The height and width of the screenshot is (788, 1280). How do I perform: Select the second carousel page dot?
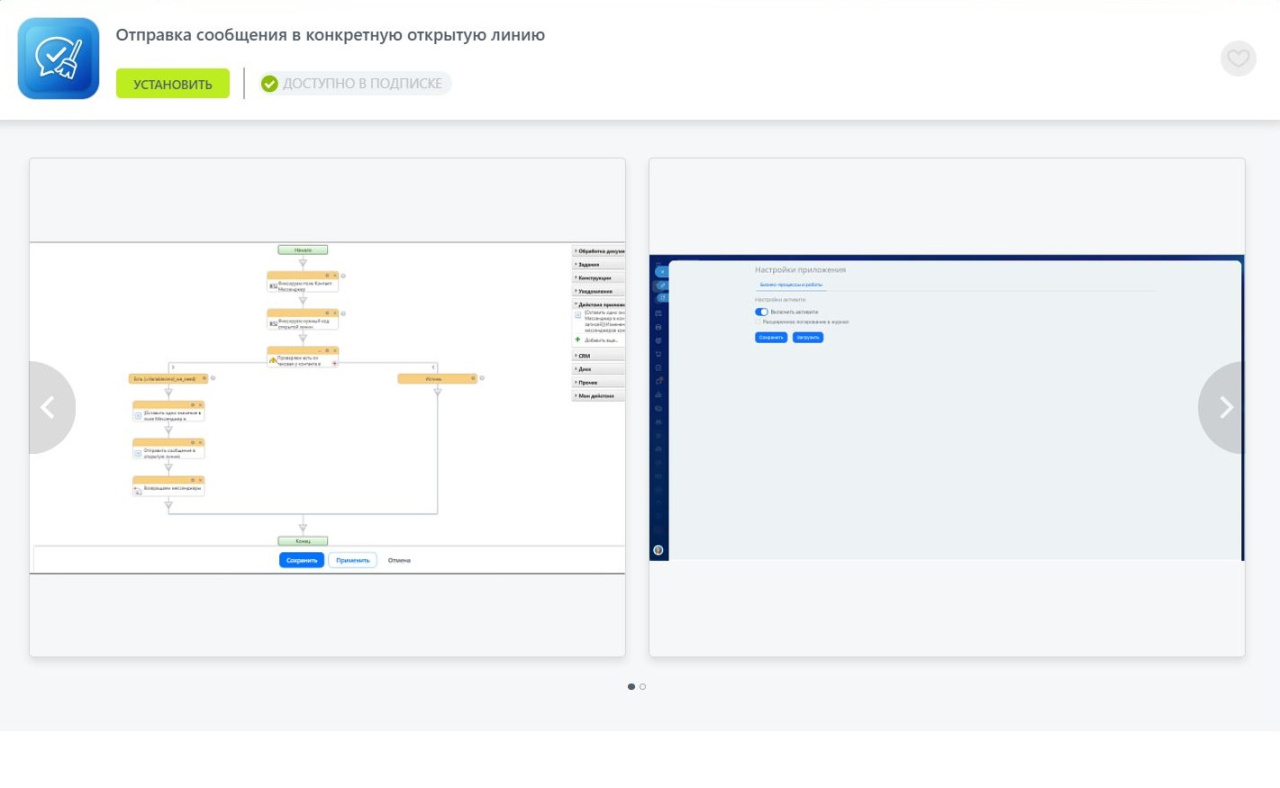click(643, 687)
